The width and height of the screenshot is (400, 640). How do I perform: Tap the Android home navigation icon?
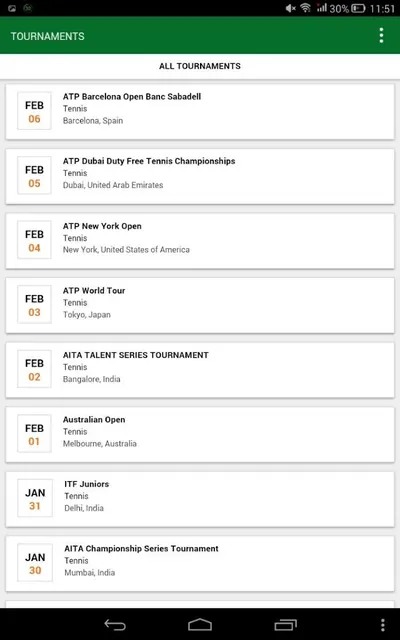200,624
